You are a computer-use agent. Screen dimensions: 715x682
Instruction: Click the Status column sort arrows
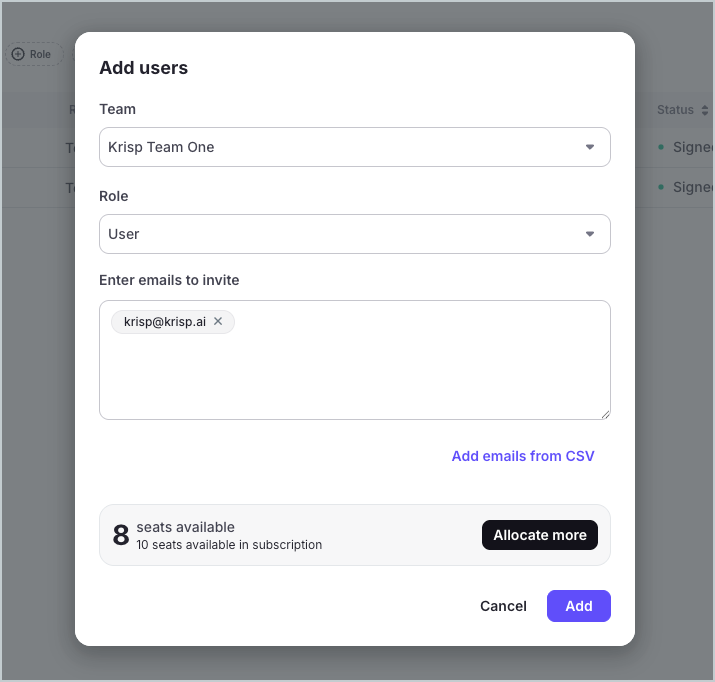pos(705,110)
